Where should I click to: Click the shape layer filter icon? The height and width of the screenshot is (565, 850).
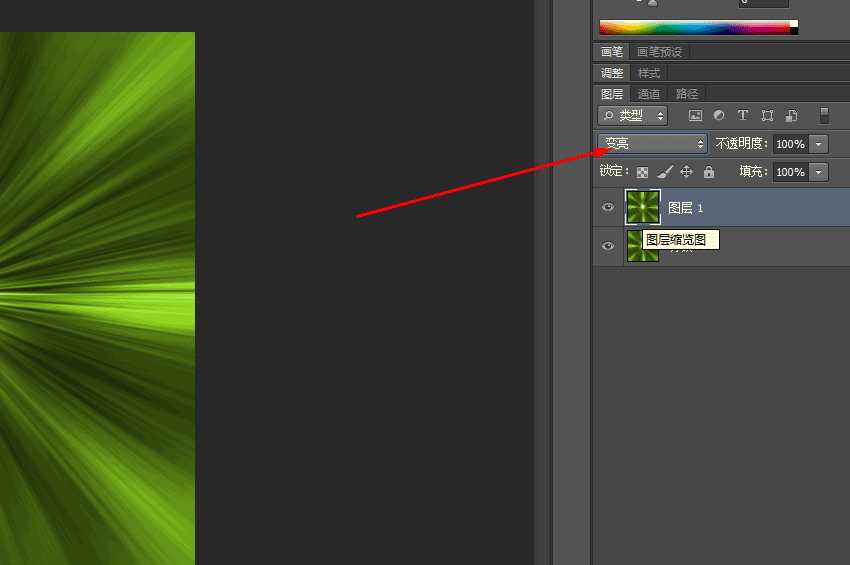767,116
